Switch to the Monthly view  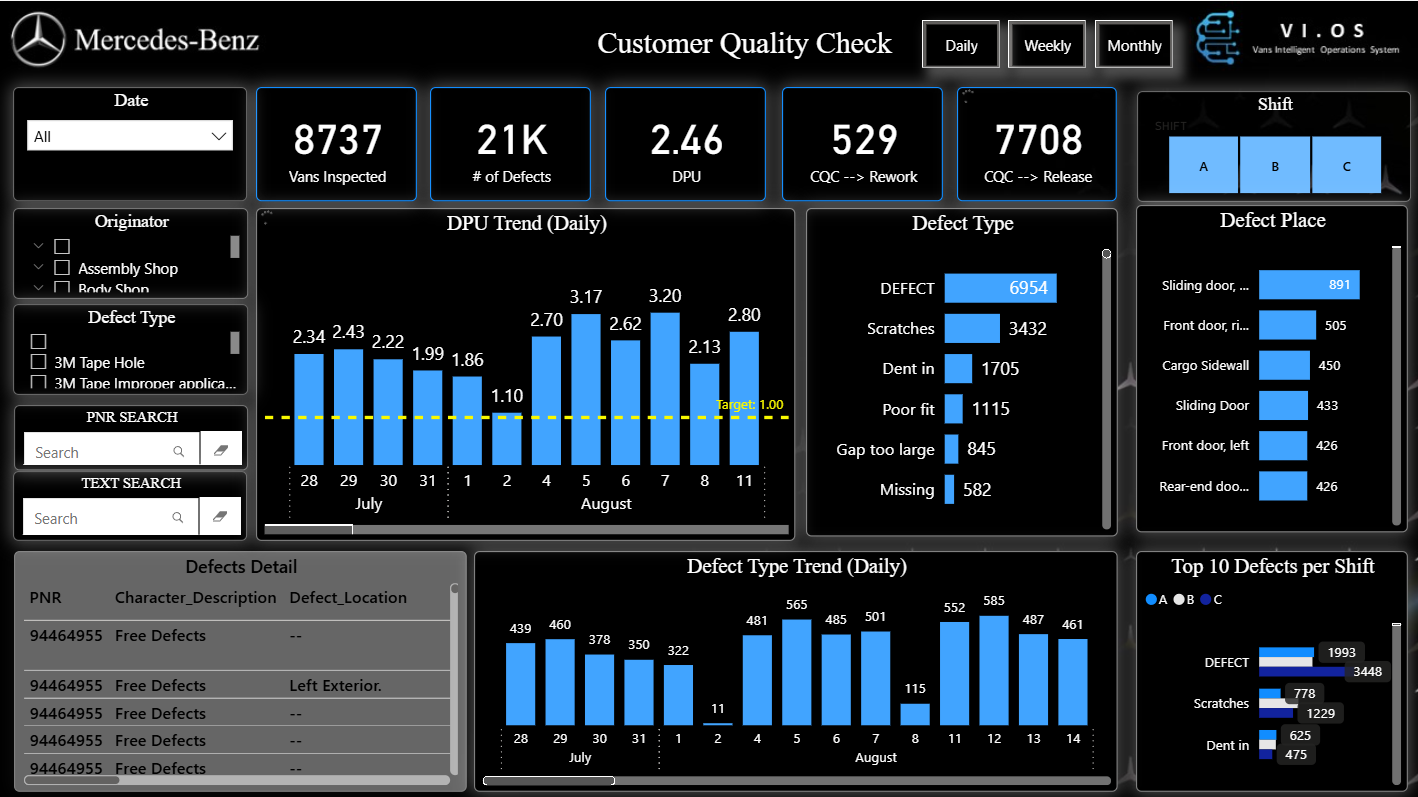click(x=1134, y=44)
